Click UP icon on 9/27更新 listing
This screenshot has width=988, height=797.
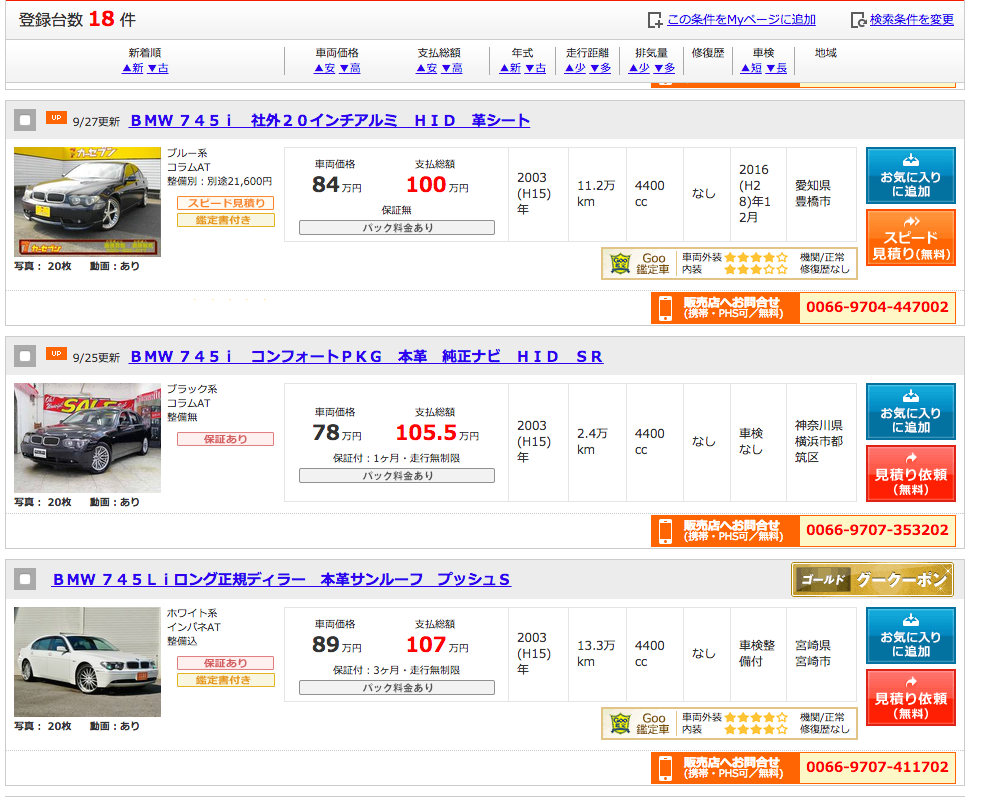56,118
